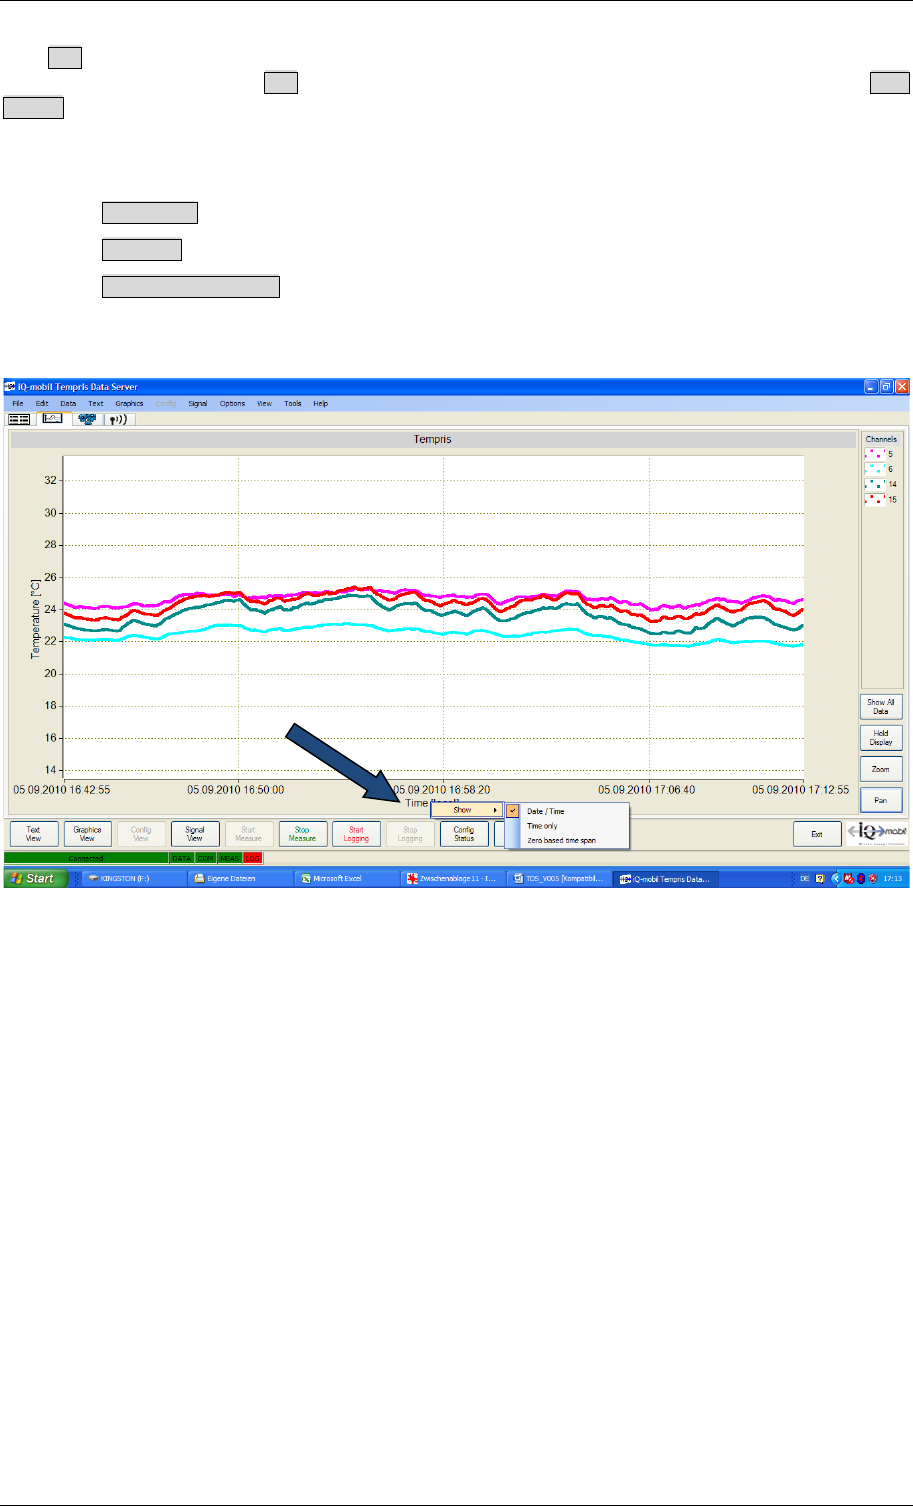The width and height of the screenshot is (913, 1506).
Task: Click the COM status indicator
Action: tap(205, 858)
